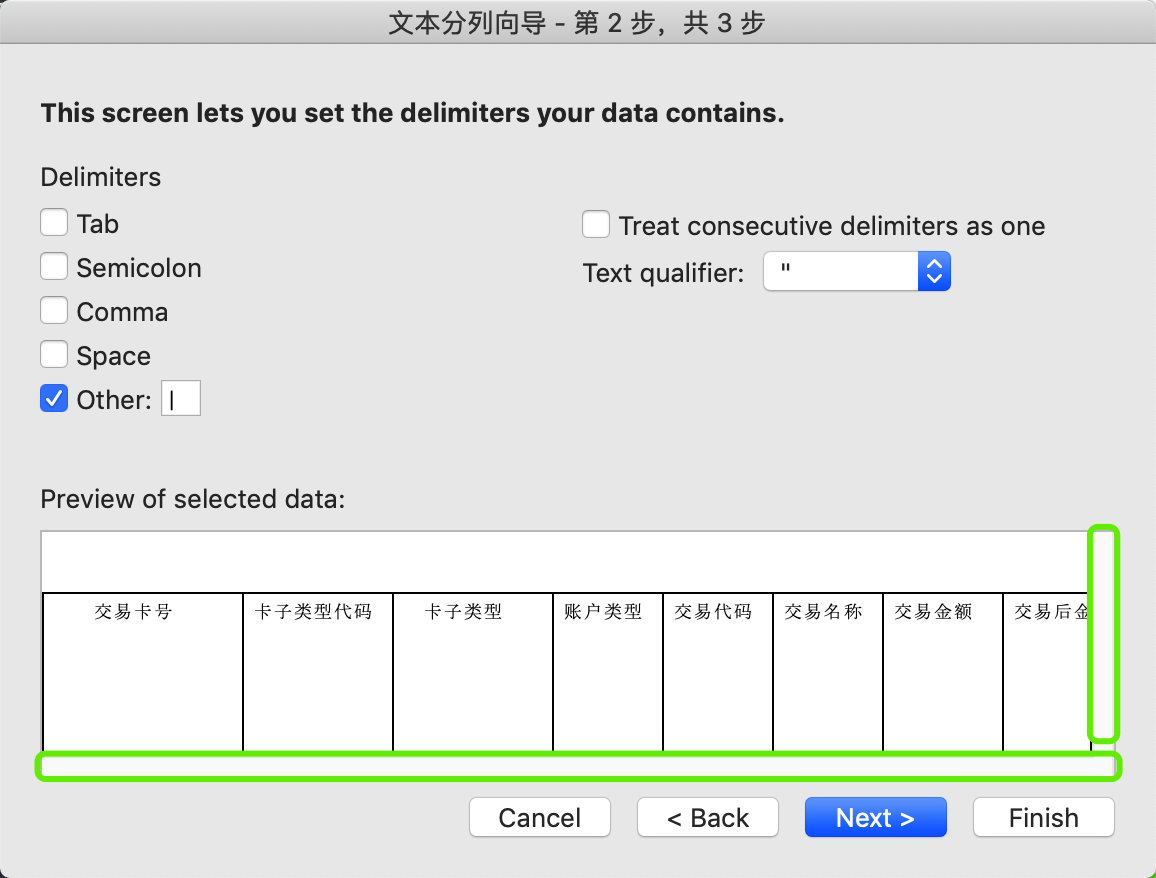Open the Text qualifier dropdown

coord(856,271)
